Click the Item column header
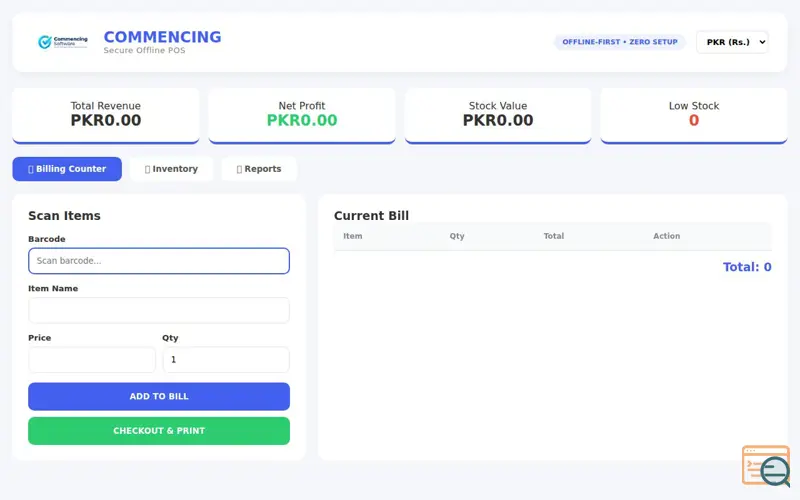 click(x=353, y=236)
